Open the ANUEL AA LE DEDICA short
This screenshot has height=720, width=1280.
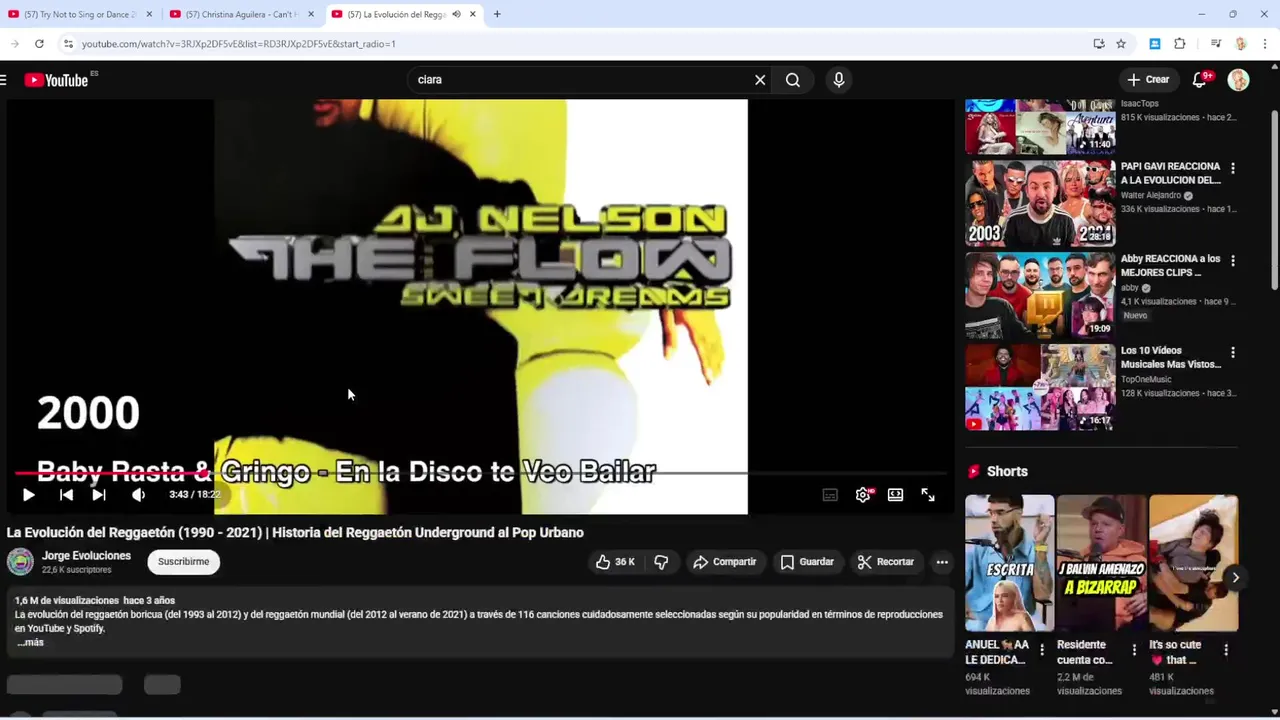point(1009,563)
